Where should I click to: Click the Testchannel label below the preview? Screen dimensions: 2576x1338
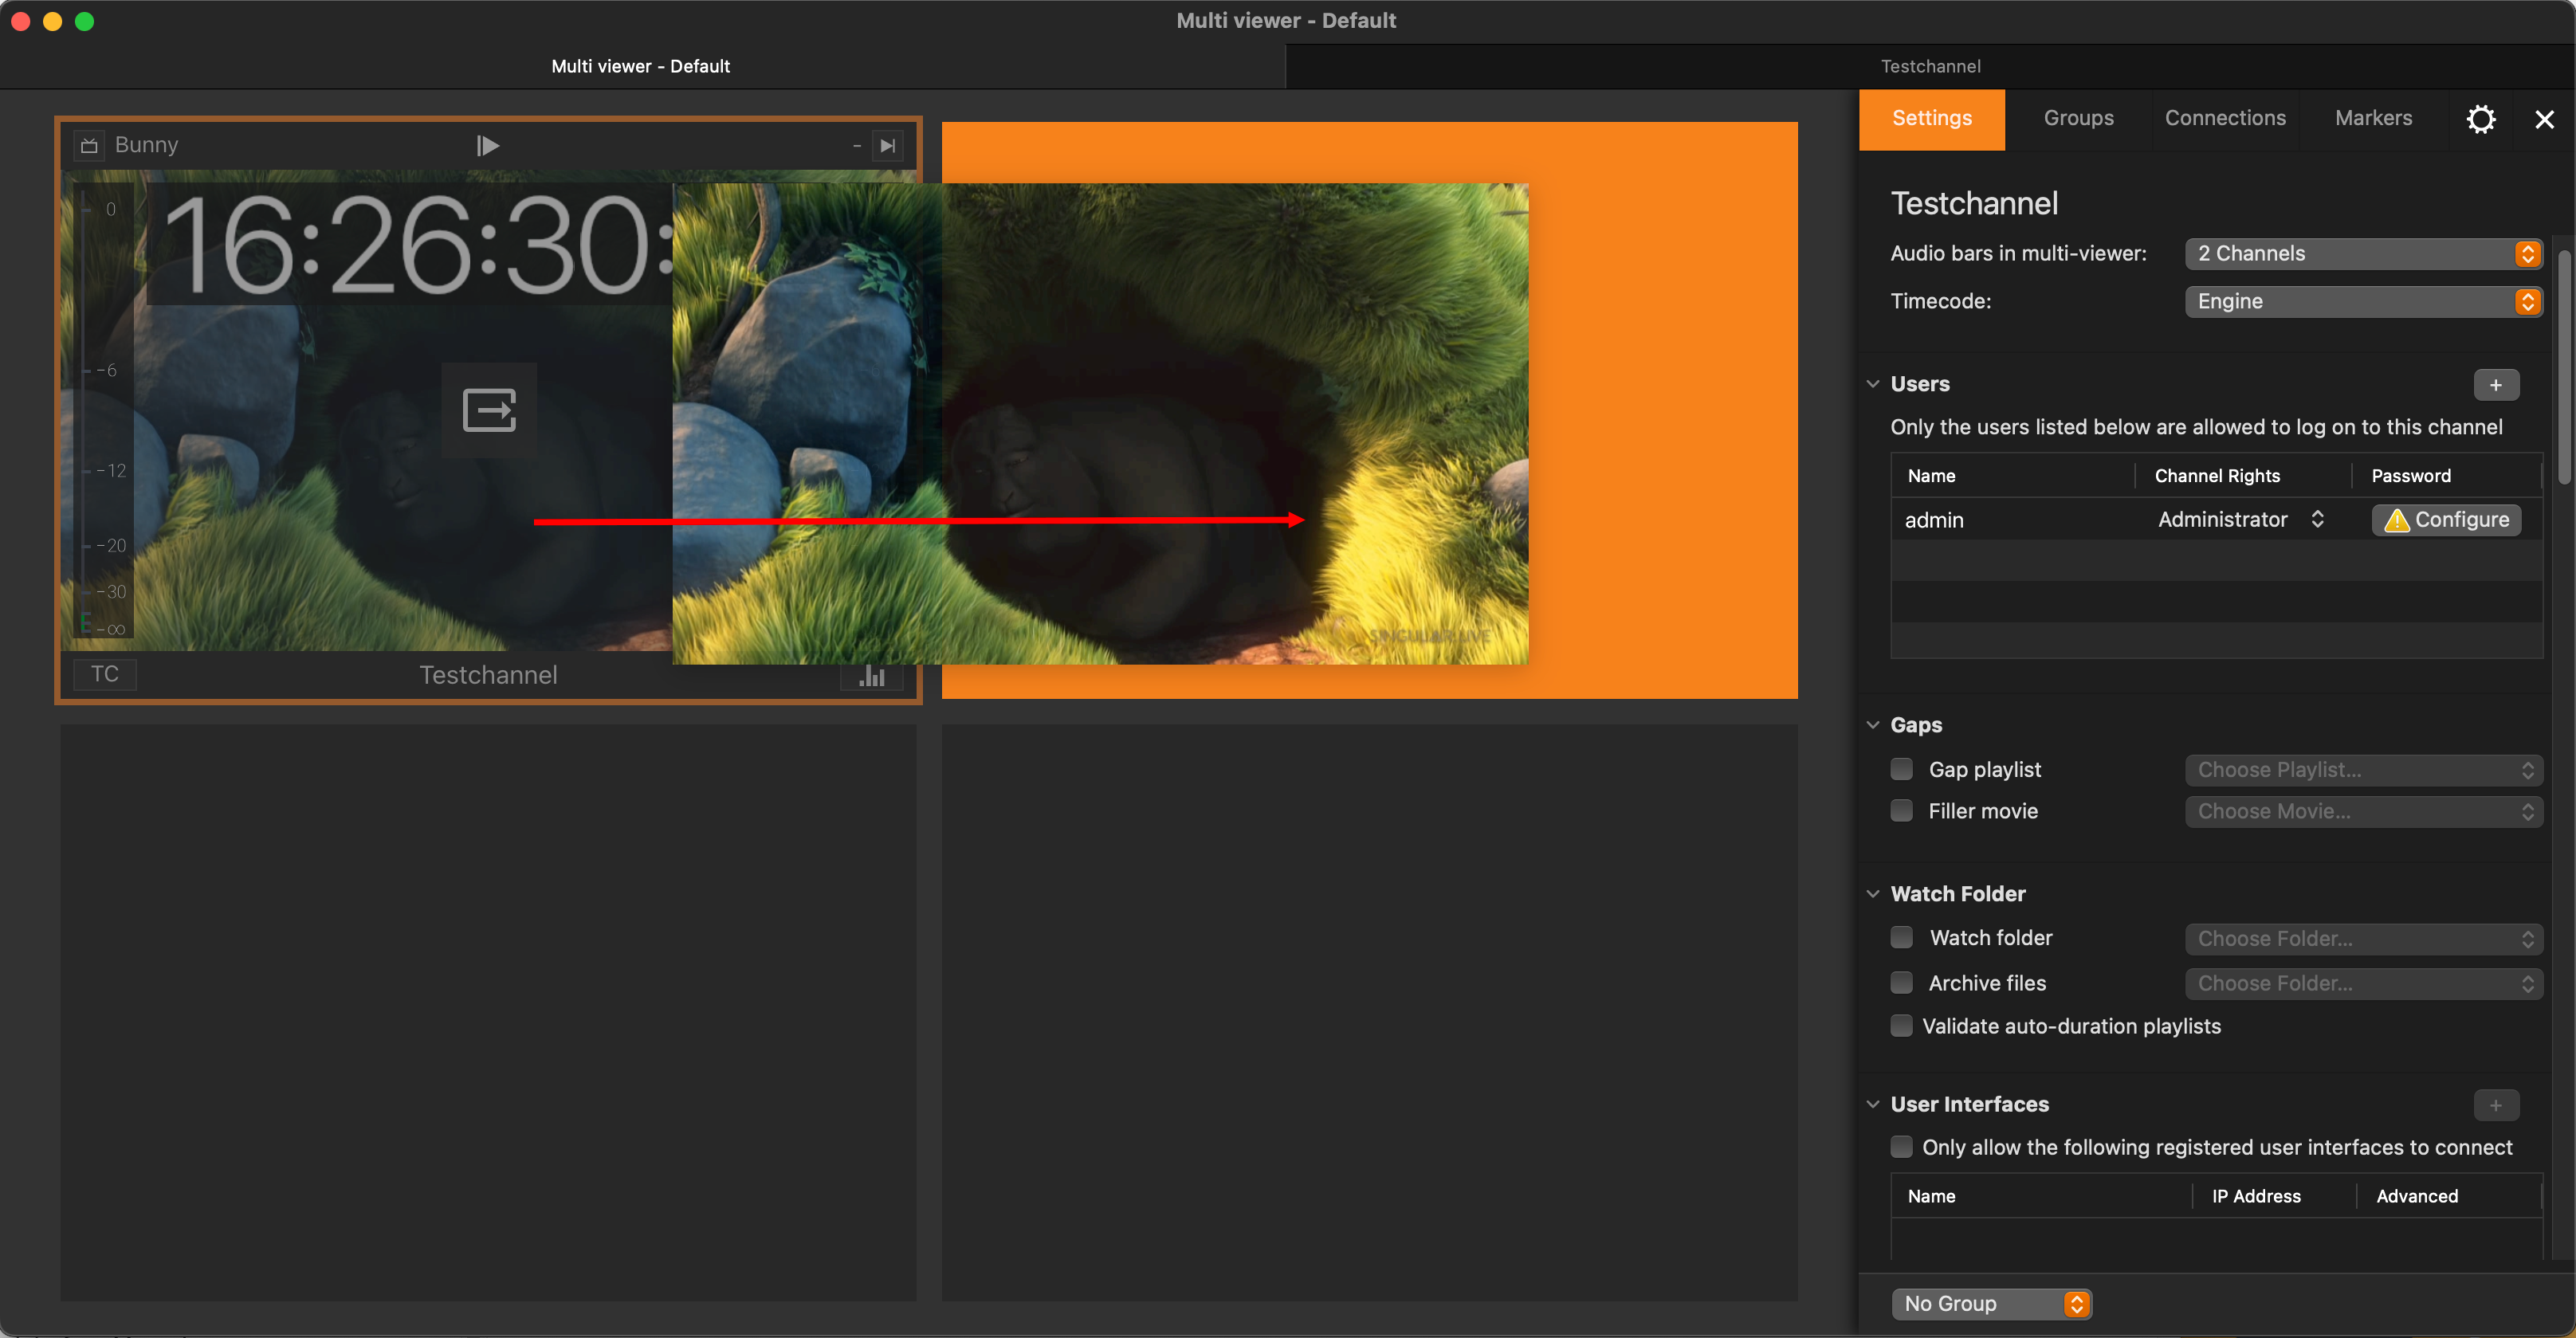[488, 676]
